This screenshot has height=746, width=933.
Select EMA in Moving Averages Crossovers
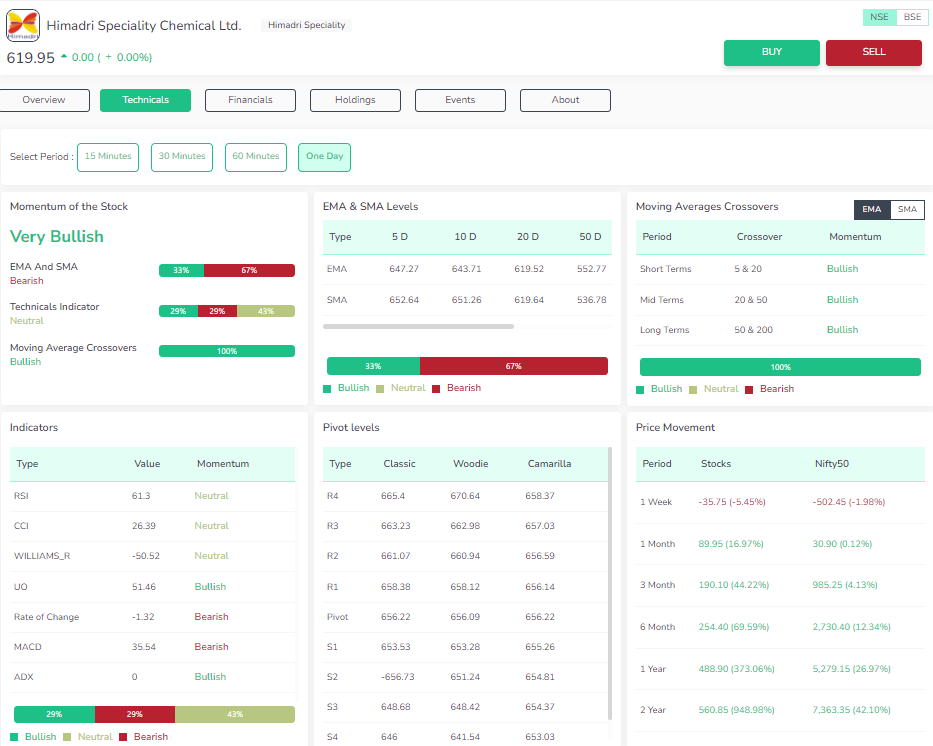pyautogui.click(x=871, y=209)
